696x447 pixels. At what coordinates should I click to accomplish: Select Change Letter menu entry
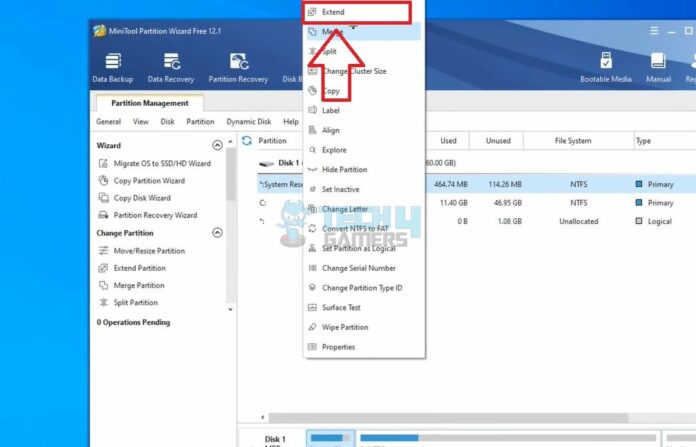click(x=364, y=209)
